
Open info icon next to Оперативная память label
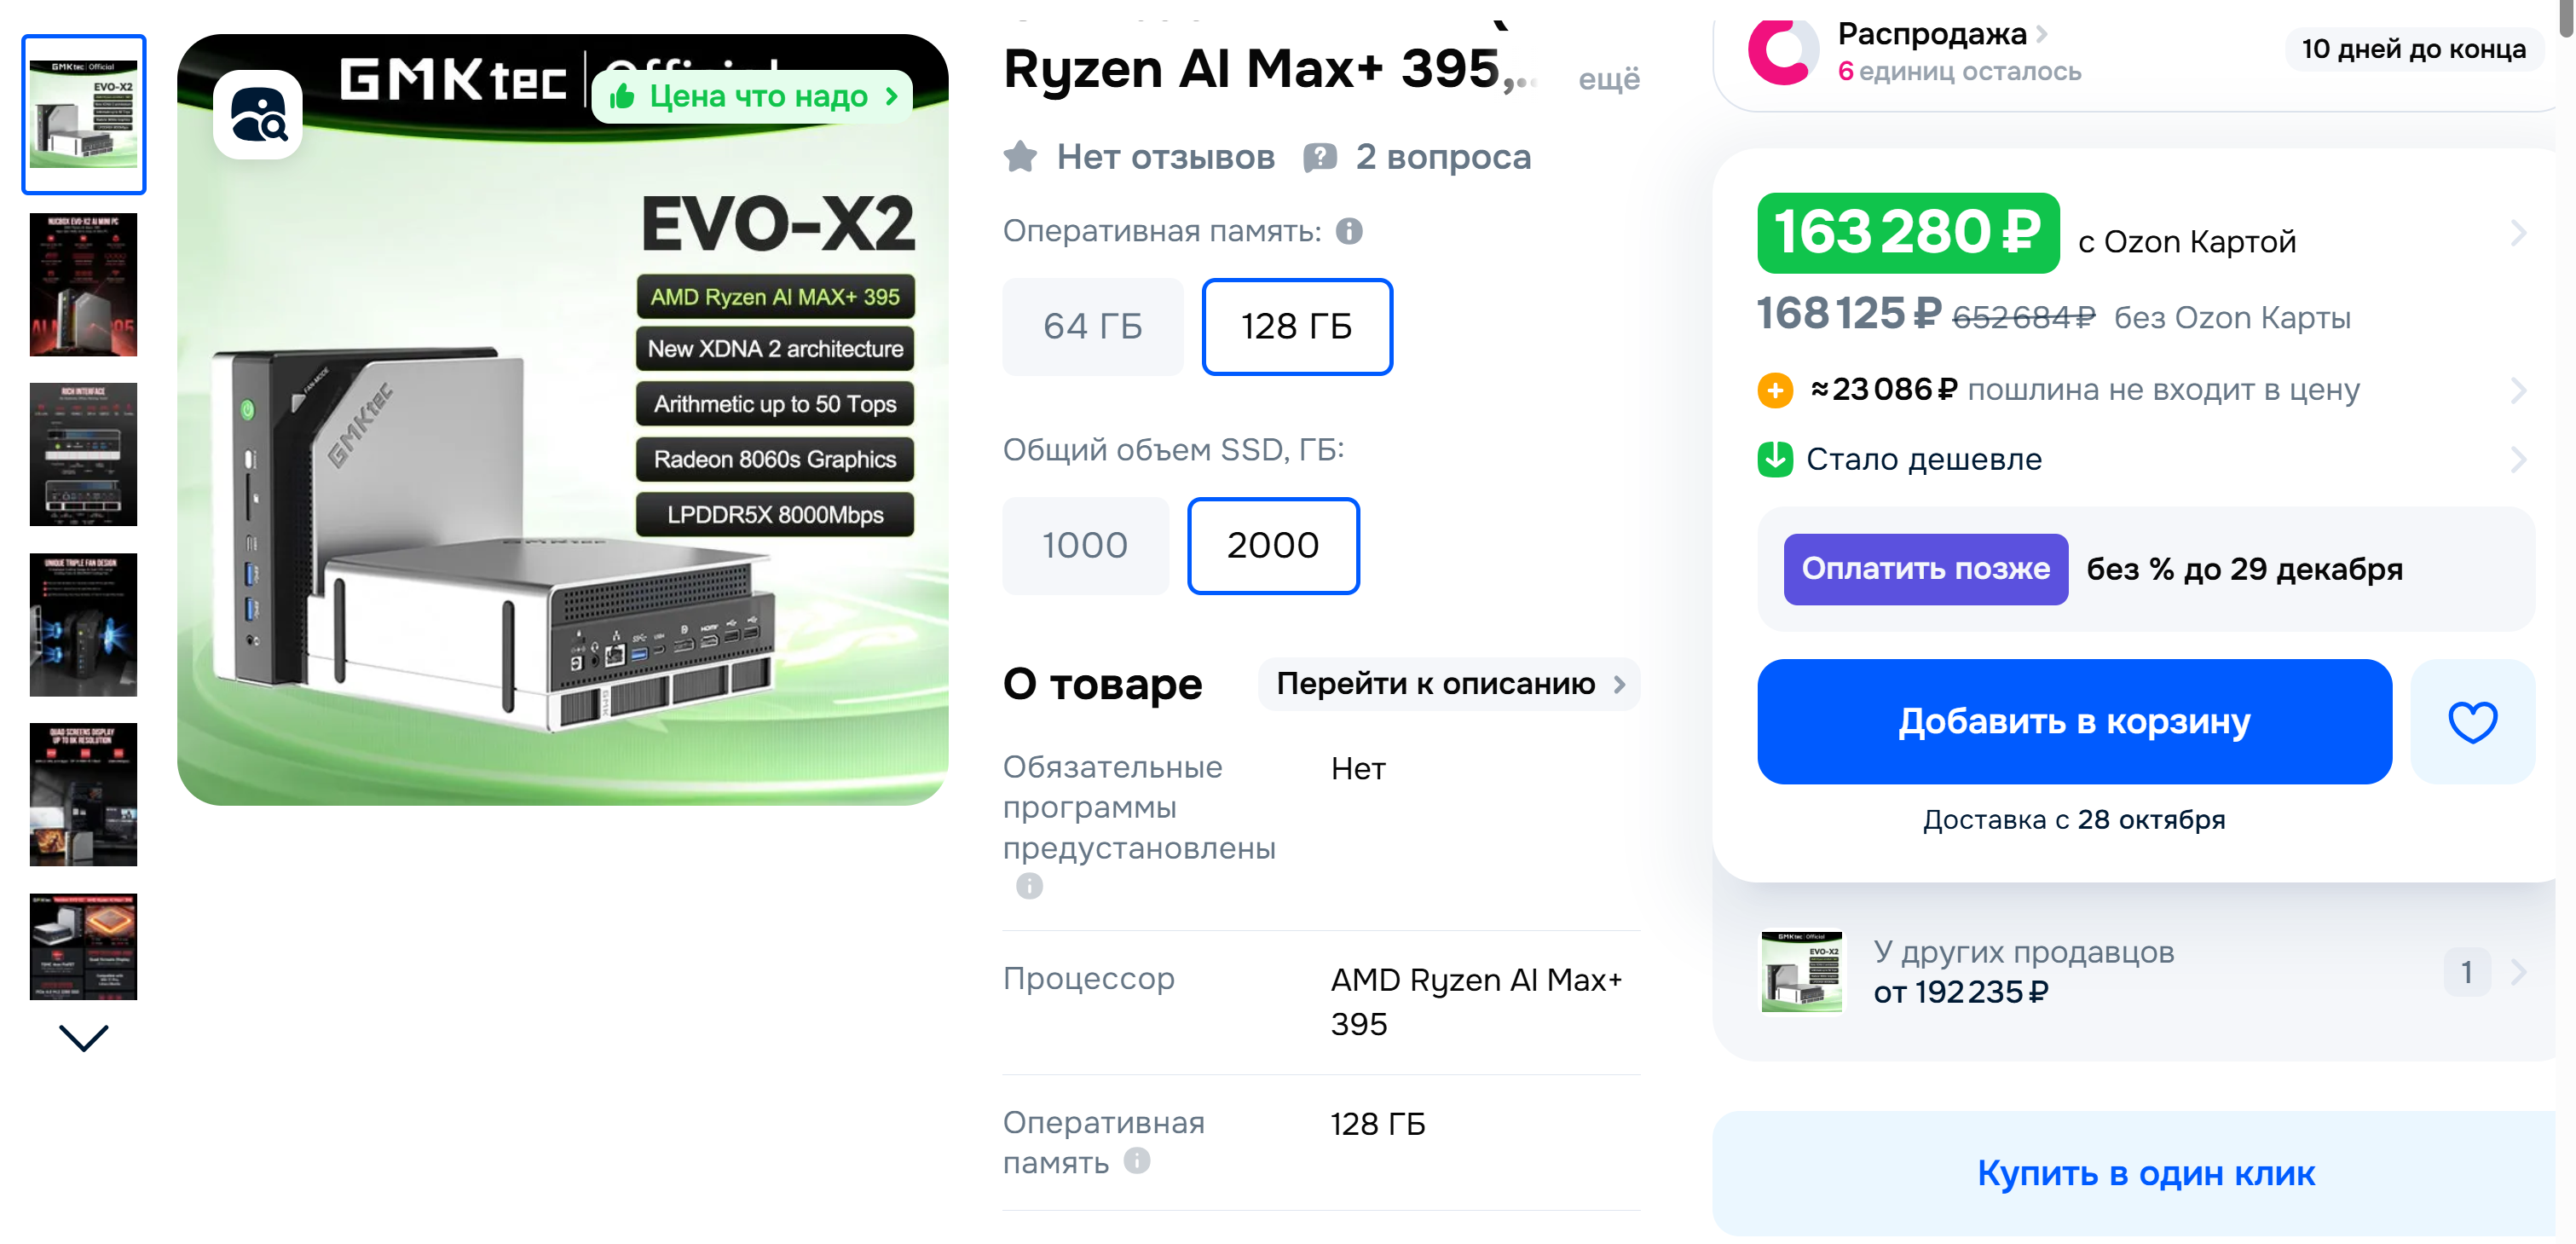[1349, 231]
